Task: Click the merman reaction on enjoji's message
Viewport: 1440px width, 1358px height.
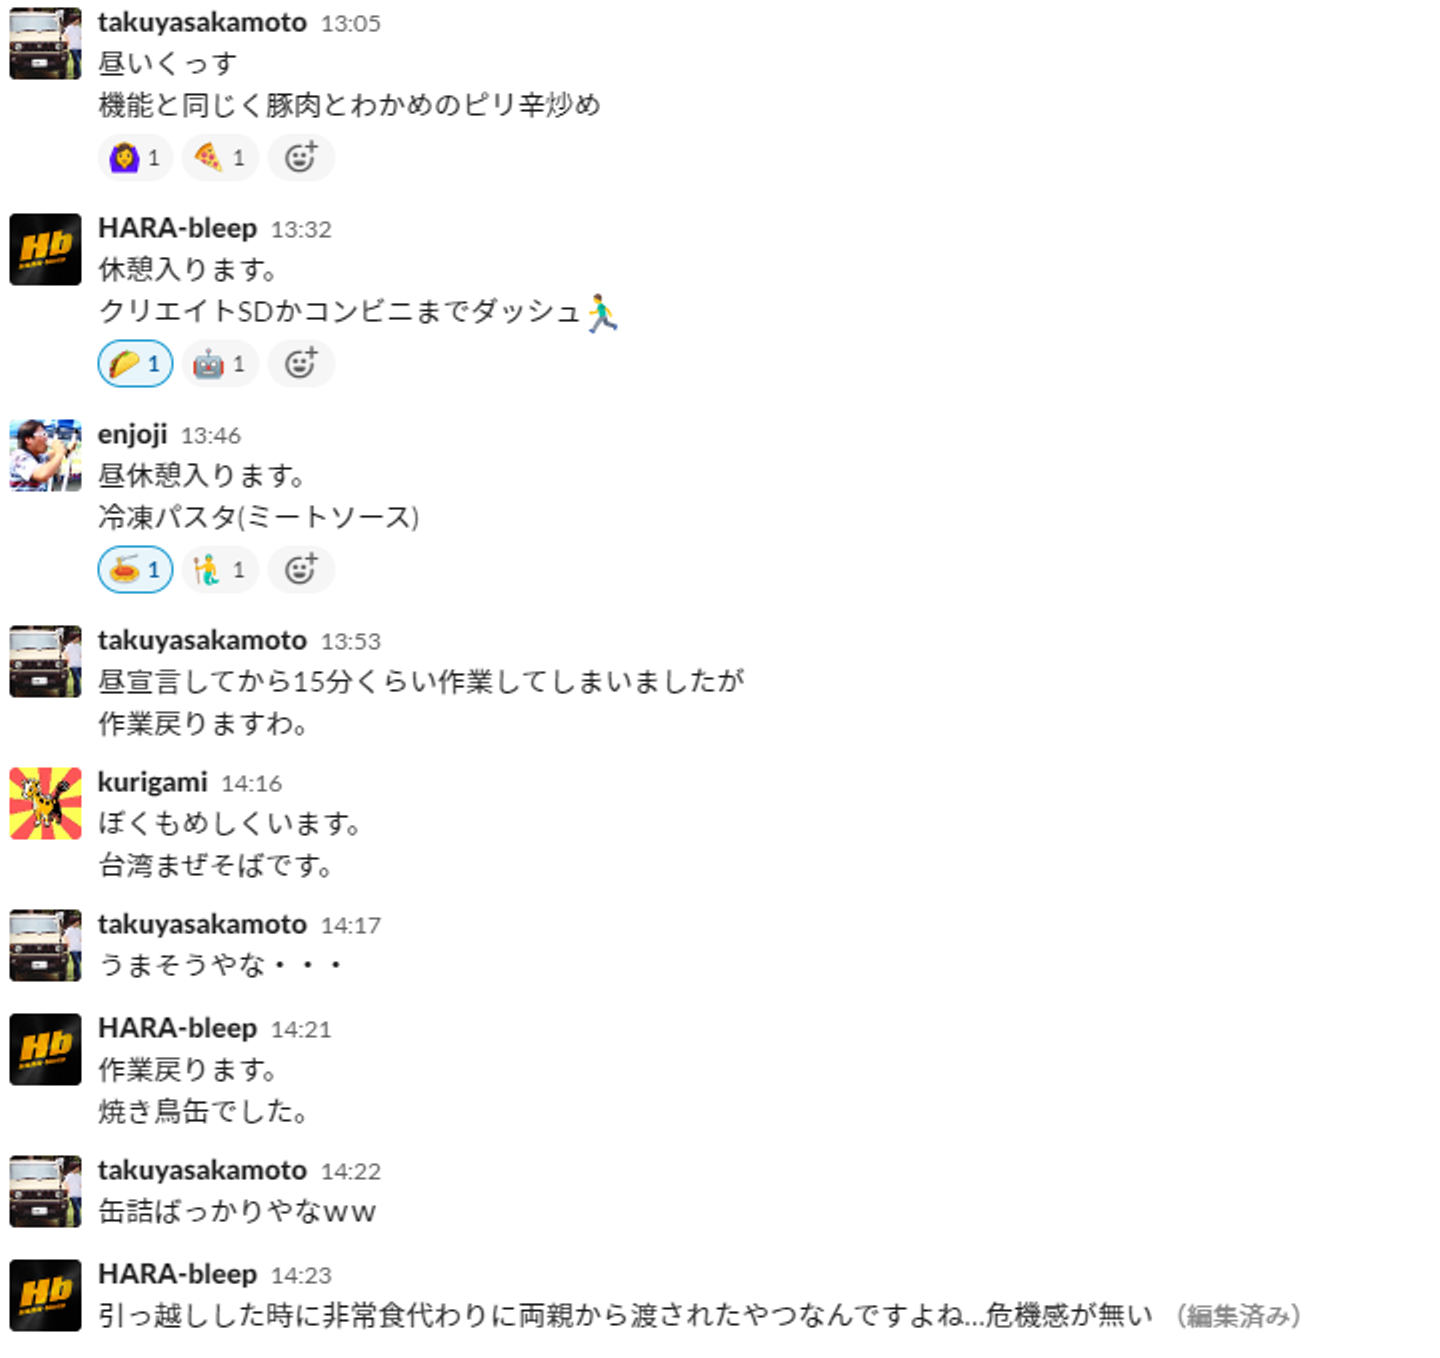Action: click(220, 570)
